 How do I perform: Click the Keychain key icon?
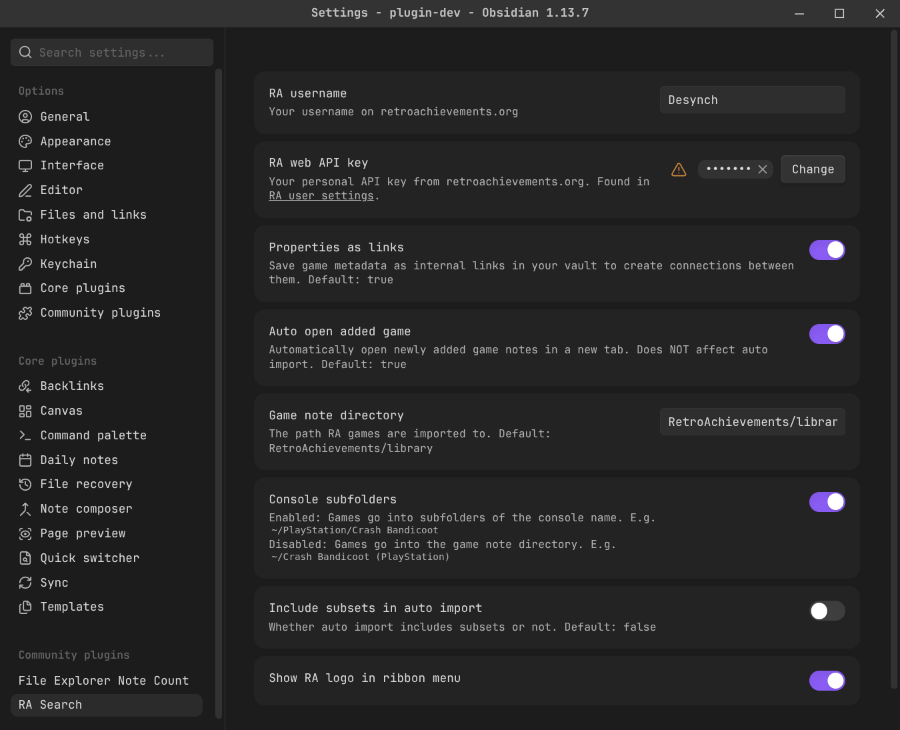coord(25,264)
